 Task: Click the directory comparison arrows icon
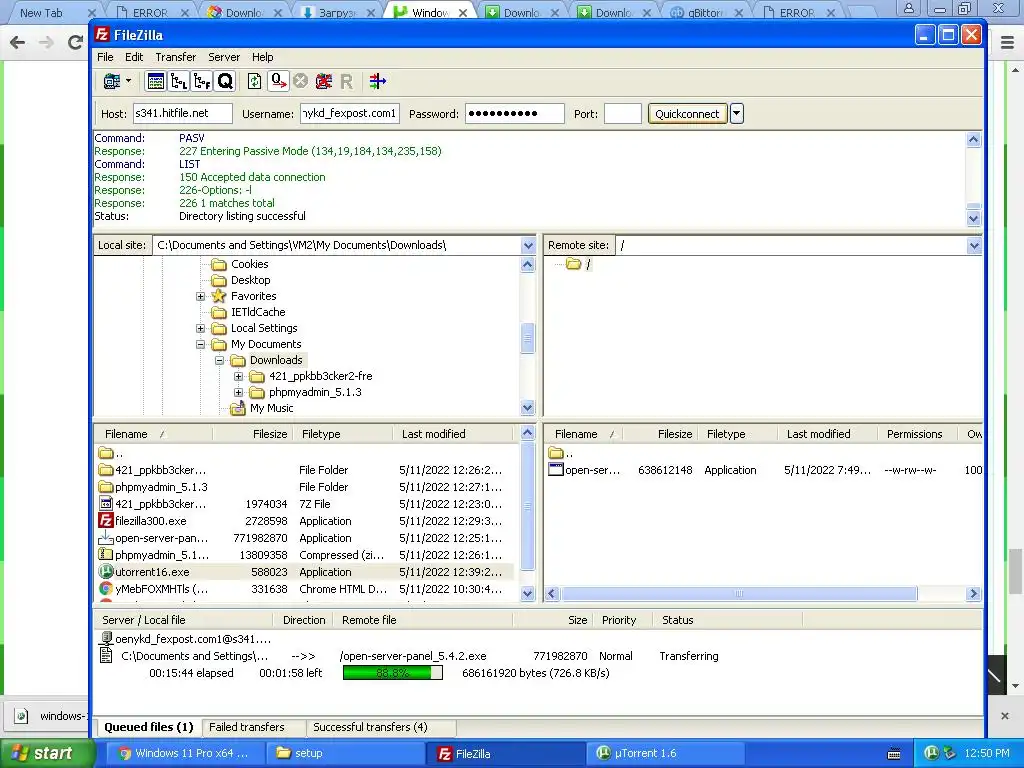pyautogui.click(x=377, y=81)
